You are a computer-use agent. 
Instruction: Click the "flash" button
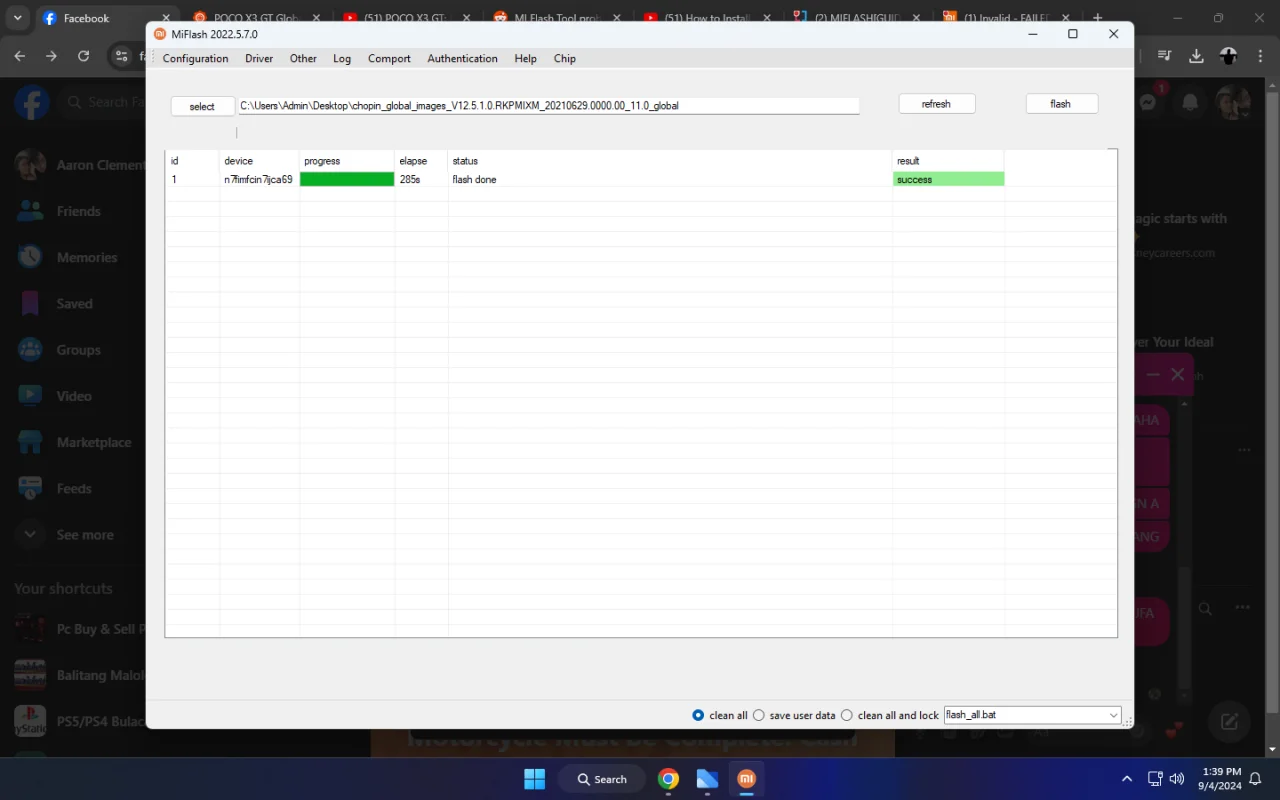coord(1061,104)
